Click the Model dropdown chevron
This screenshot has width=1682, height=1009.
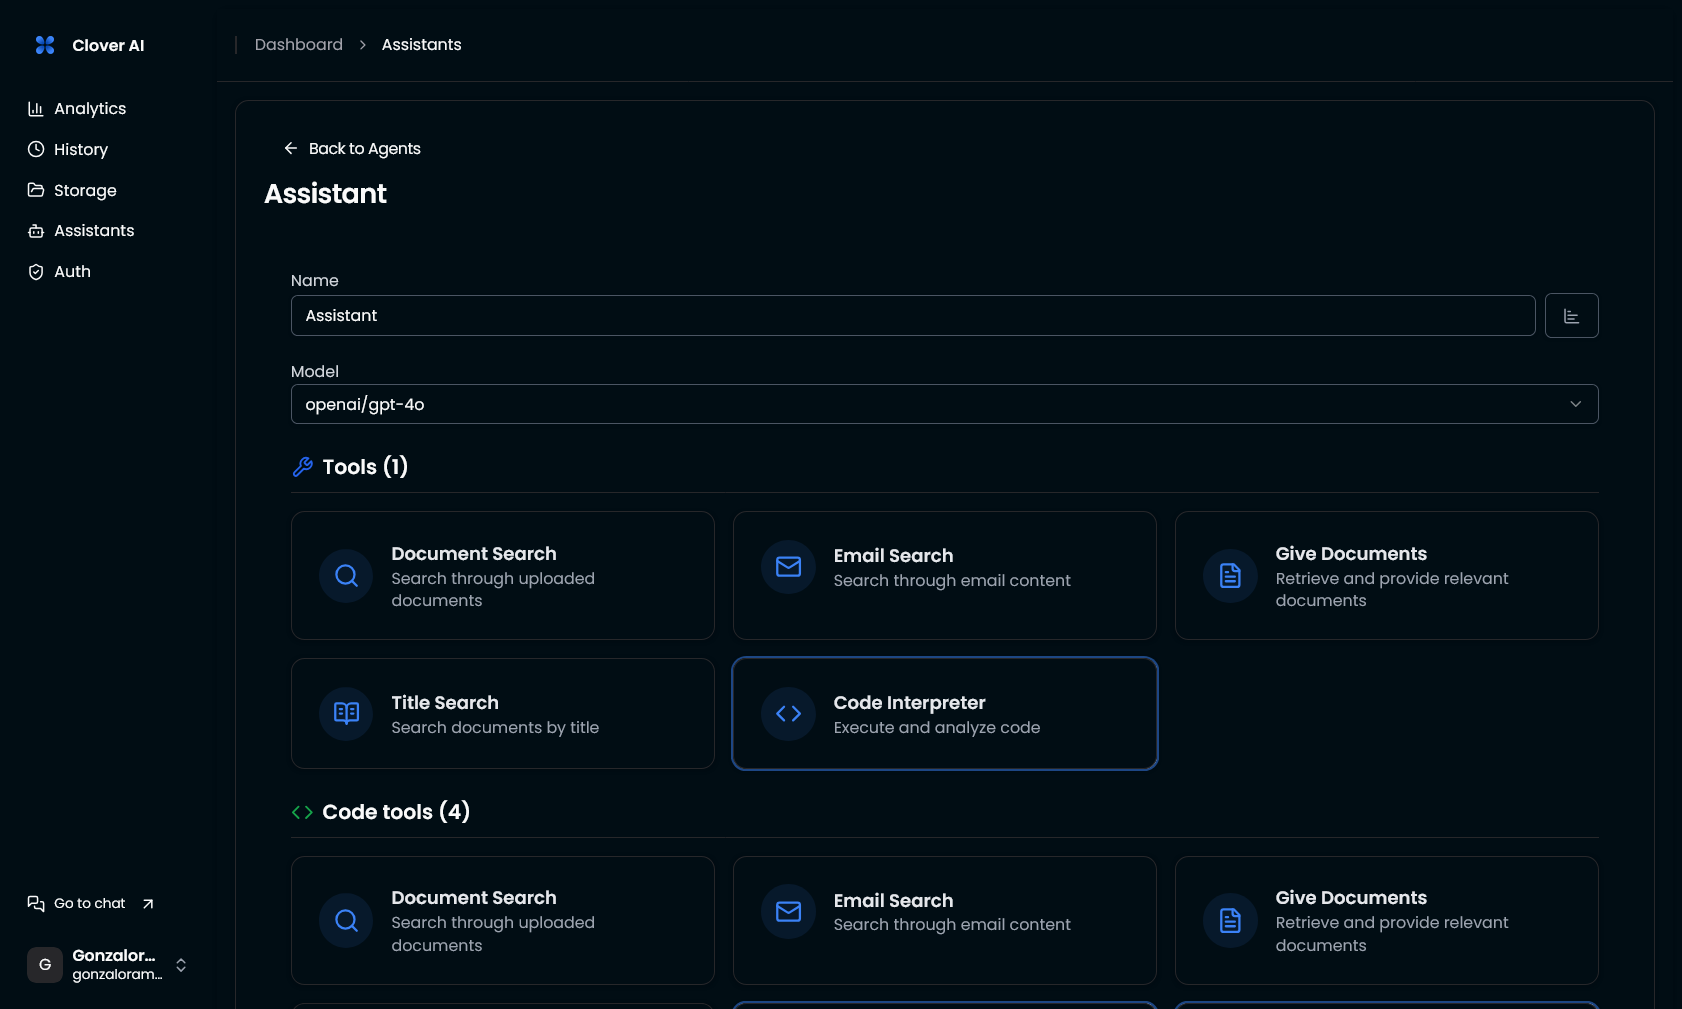[x=1576, y=404]
